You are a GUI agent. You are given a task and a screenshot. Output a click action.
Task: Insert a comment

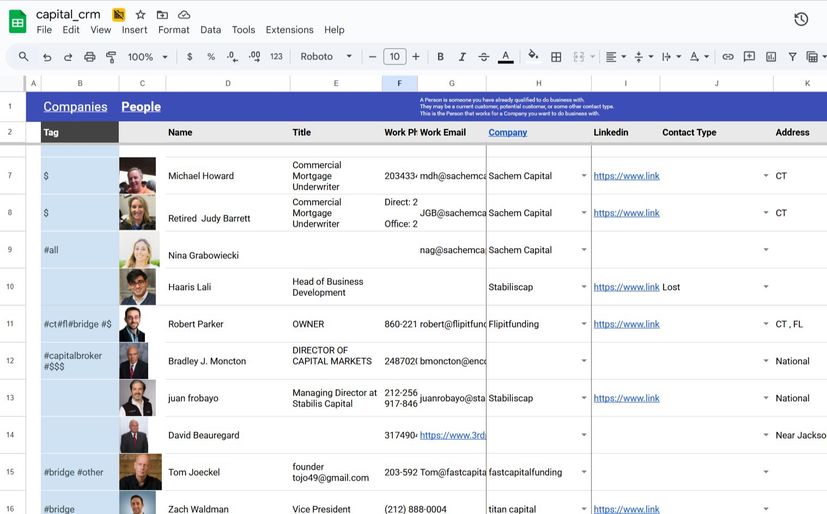(x=749, y=56)
